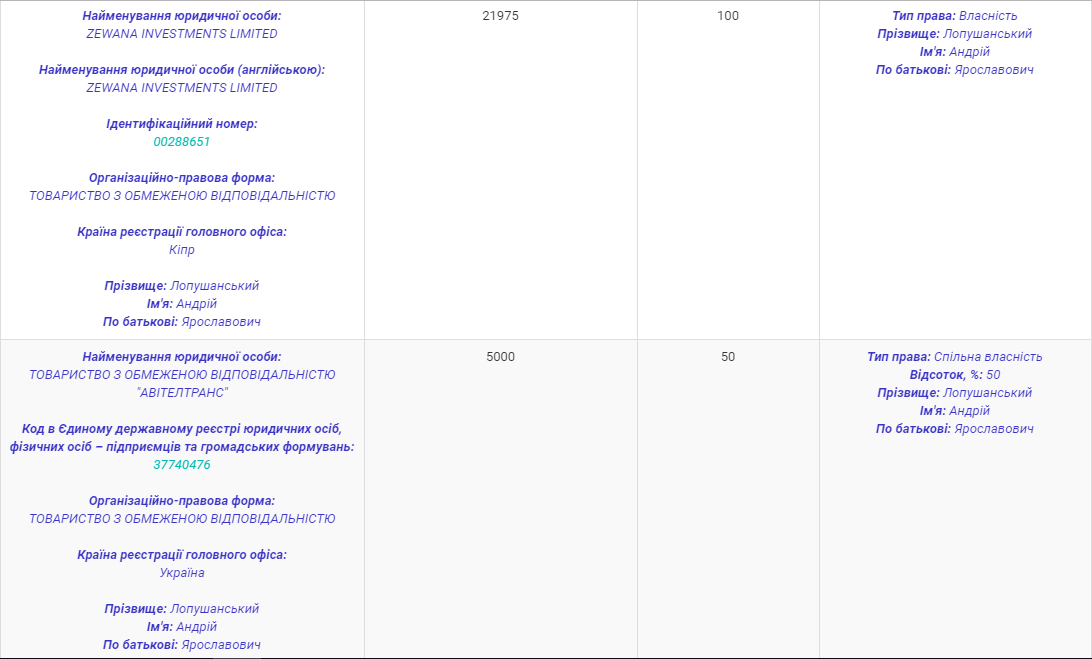
Task: Select the 21975 value cell
Action: click(500, 16)
